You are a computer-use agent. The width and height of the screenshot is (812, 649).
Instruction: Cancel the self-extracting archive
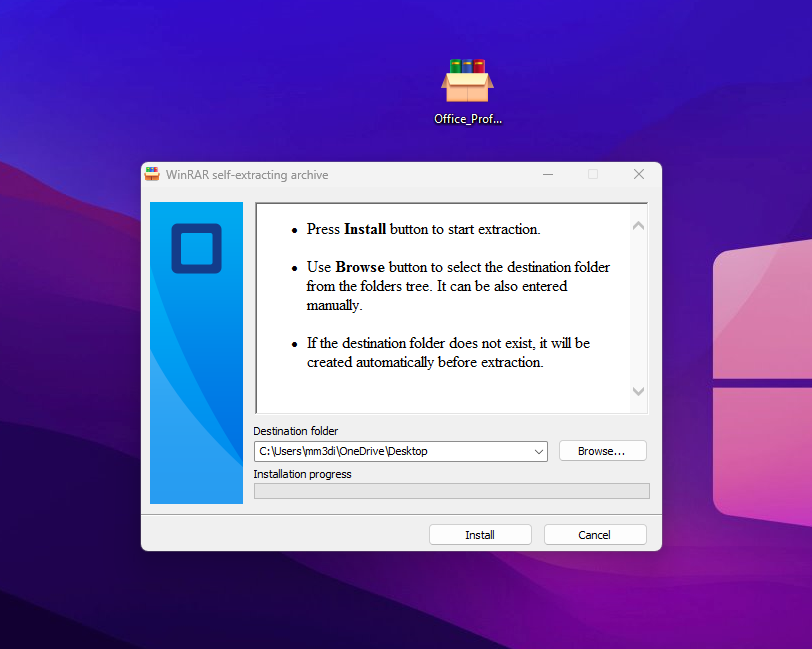595,535
